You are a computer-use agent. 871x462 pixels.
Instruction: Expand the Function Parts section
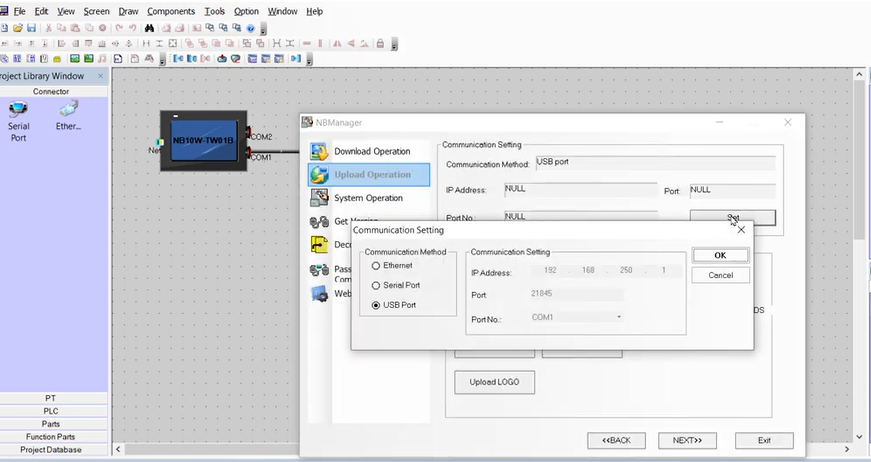point(51,437)
